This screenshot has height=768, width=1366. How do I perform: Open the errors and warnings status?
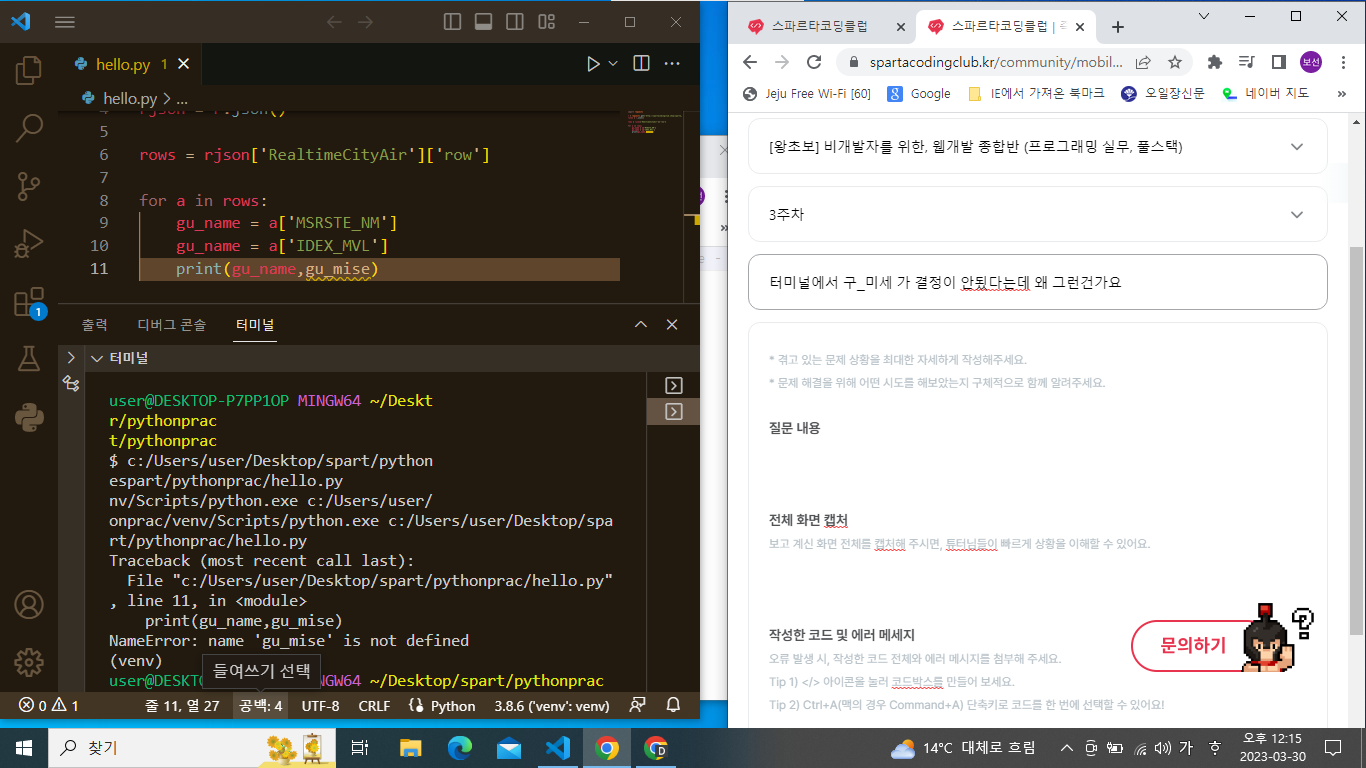tap(49, 705)
